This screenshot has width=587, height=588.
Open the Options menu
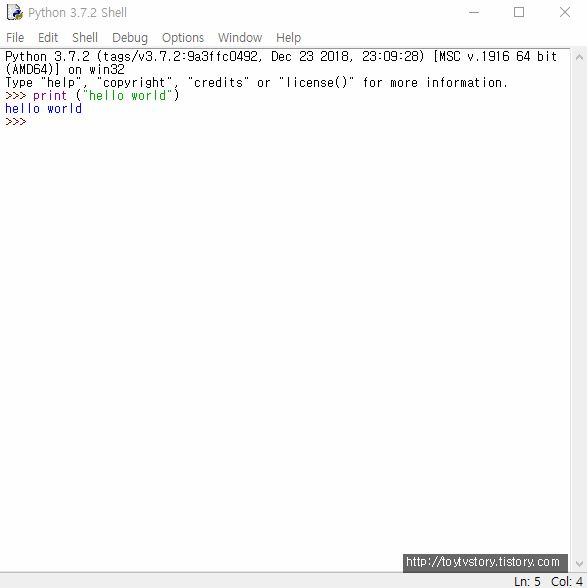[x=183, y=38]
